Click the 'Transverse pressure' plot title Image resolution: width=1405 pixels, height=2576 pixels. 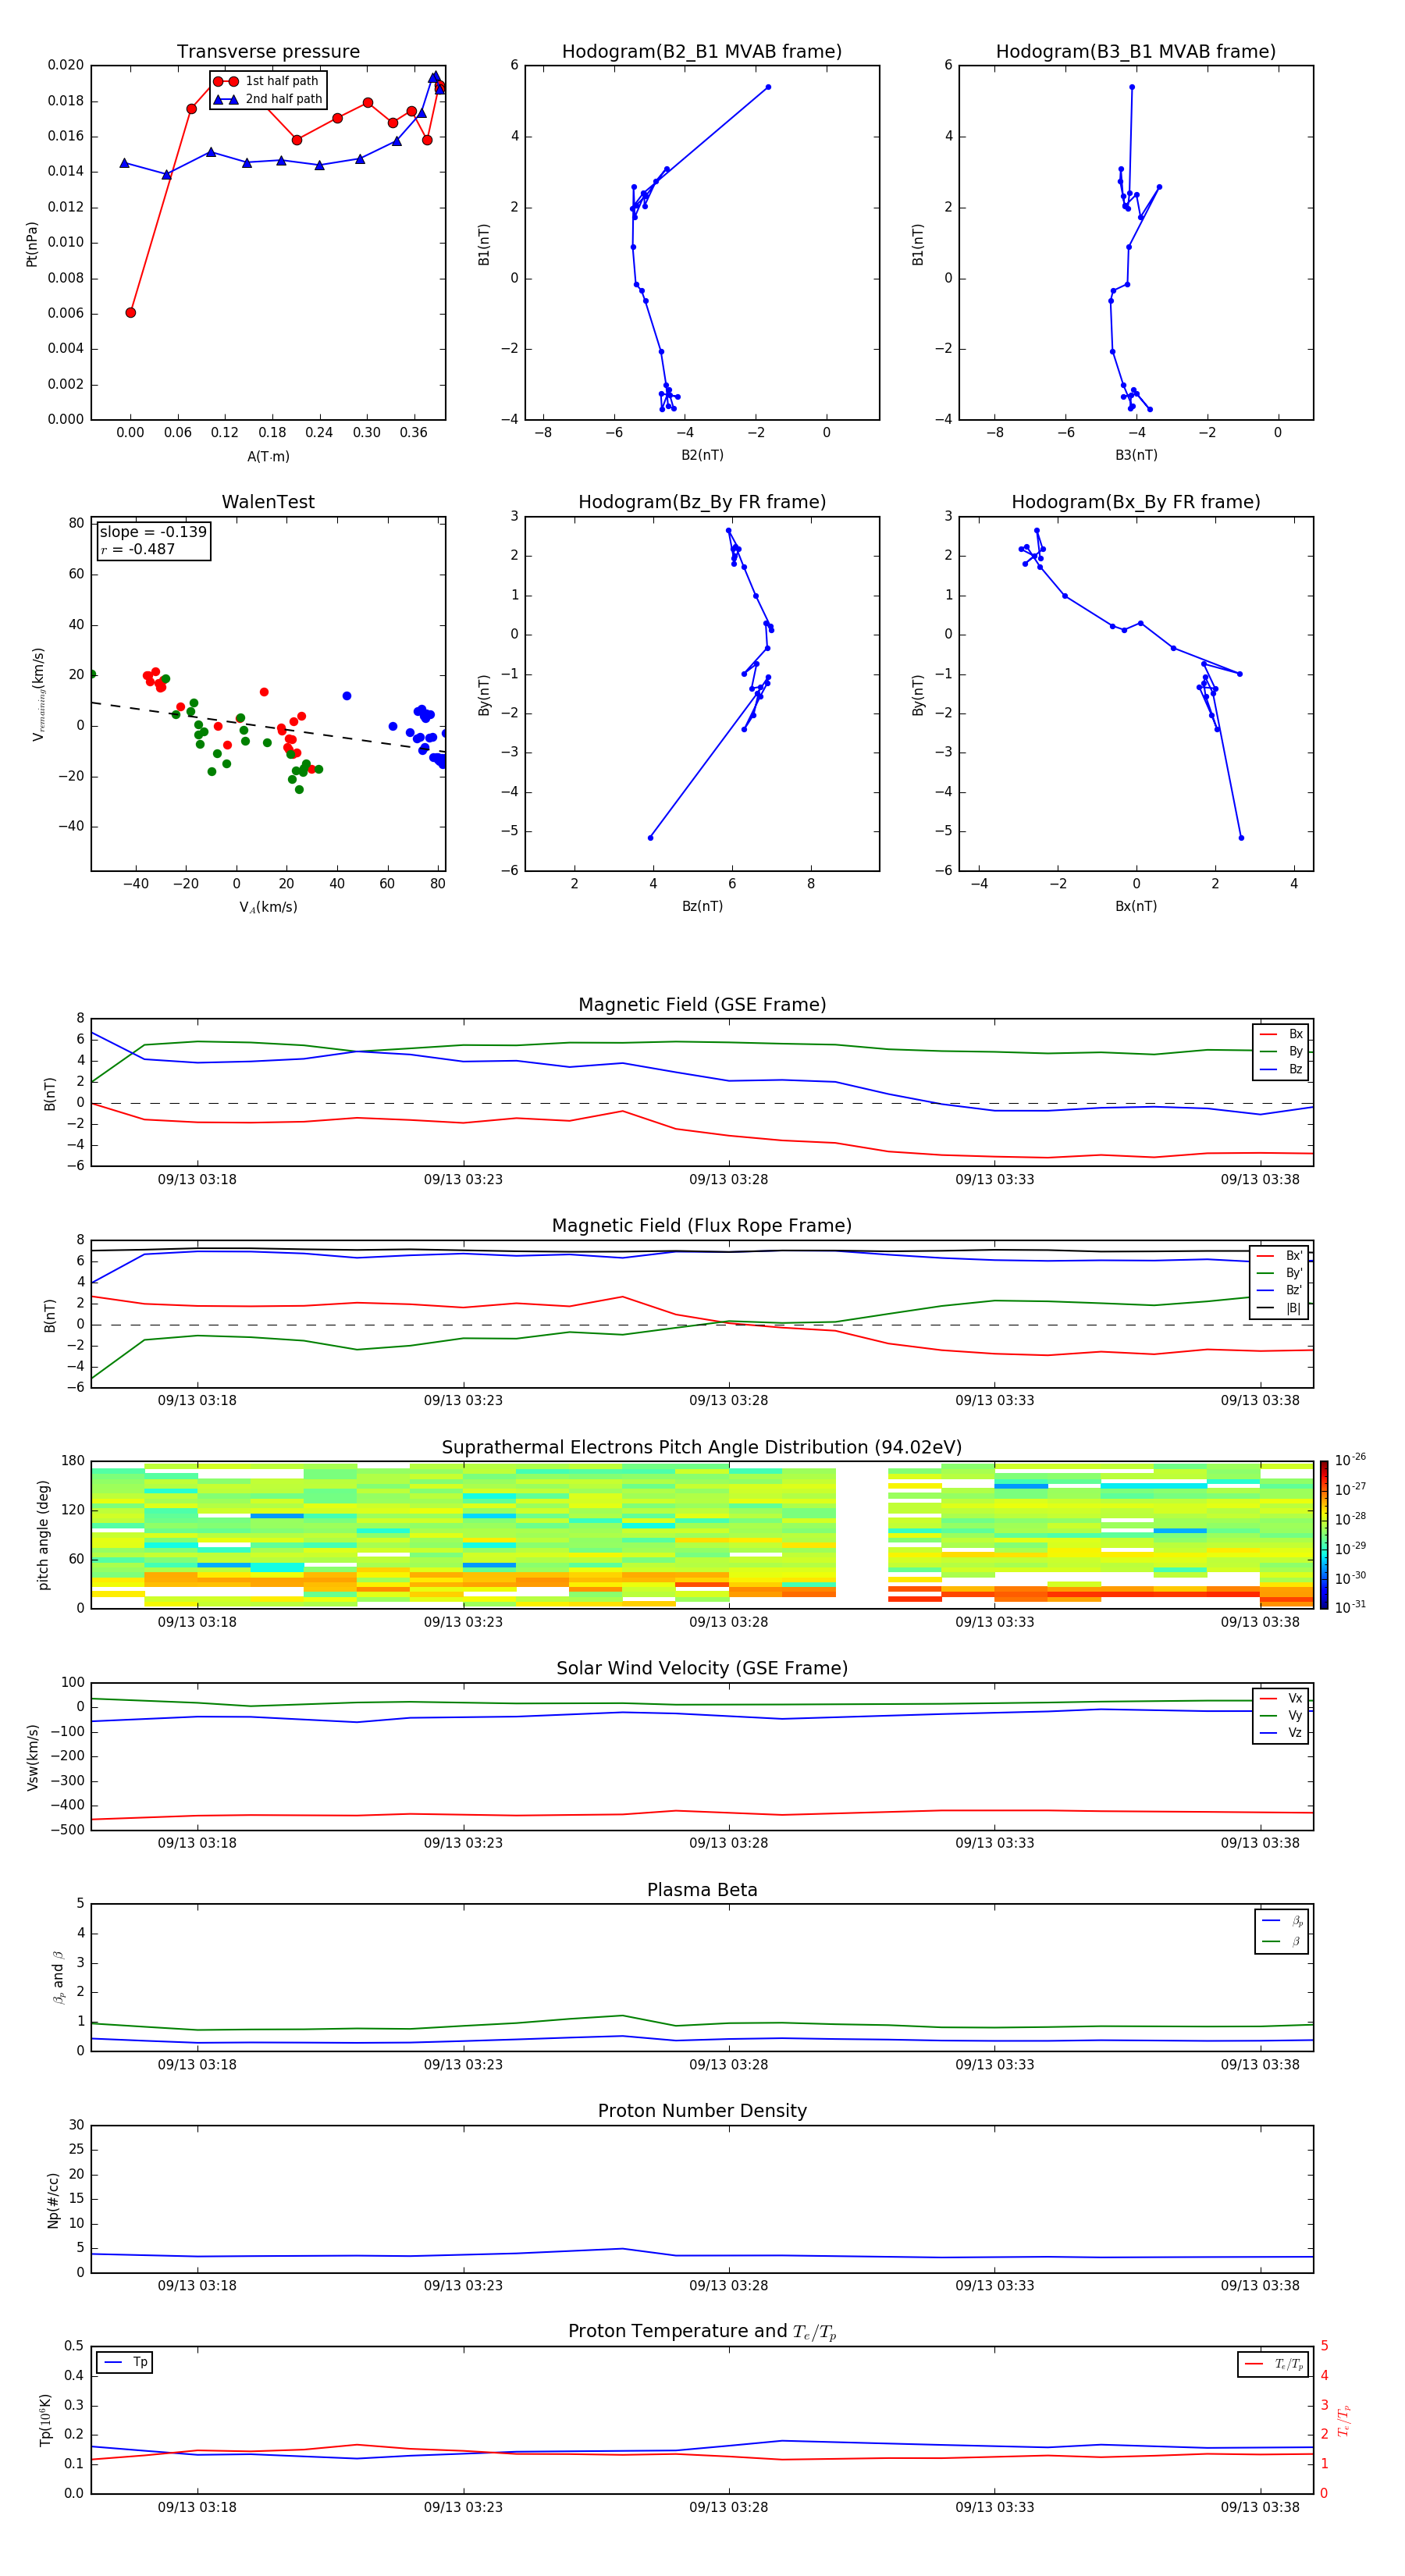pos(268,52)
